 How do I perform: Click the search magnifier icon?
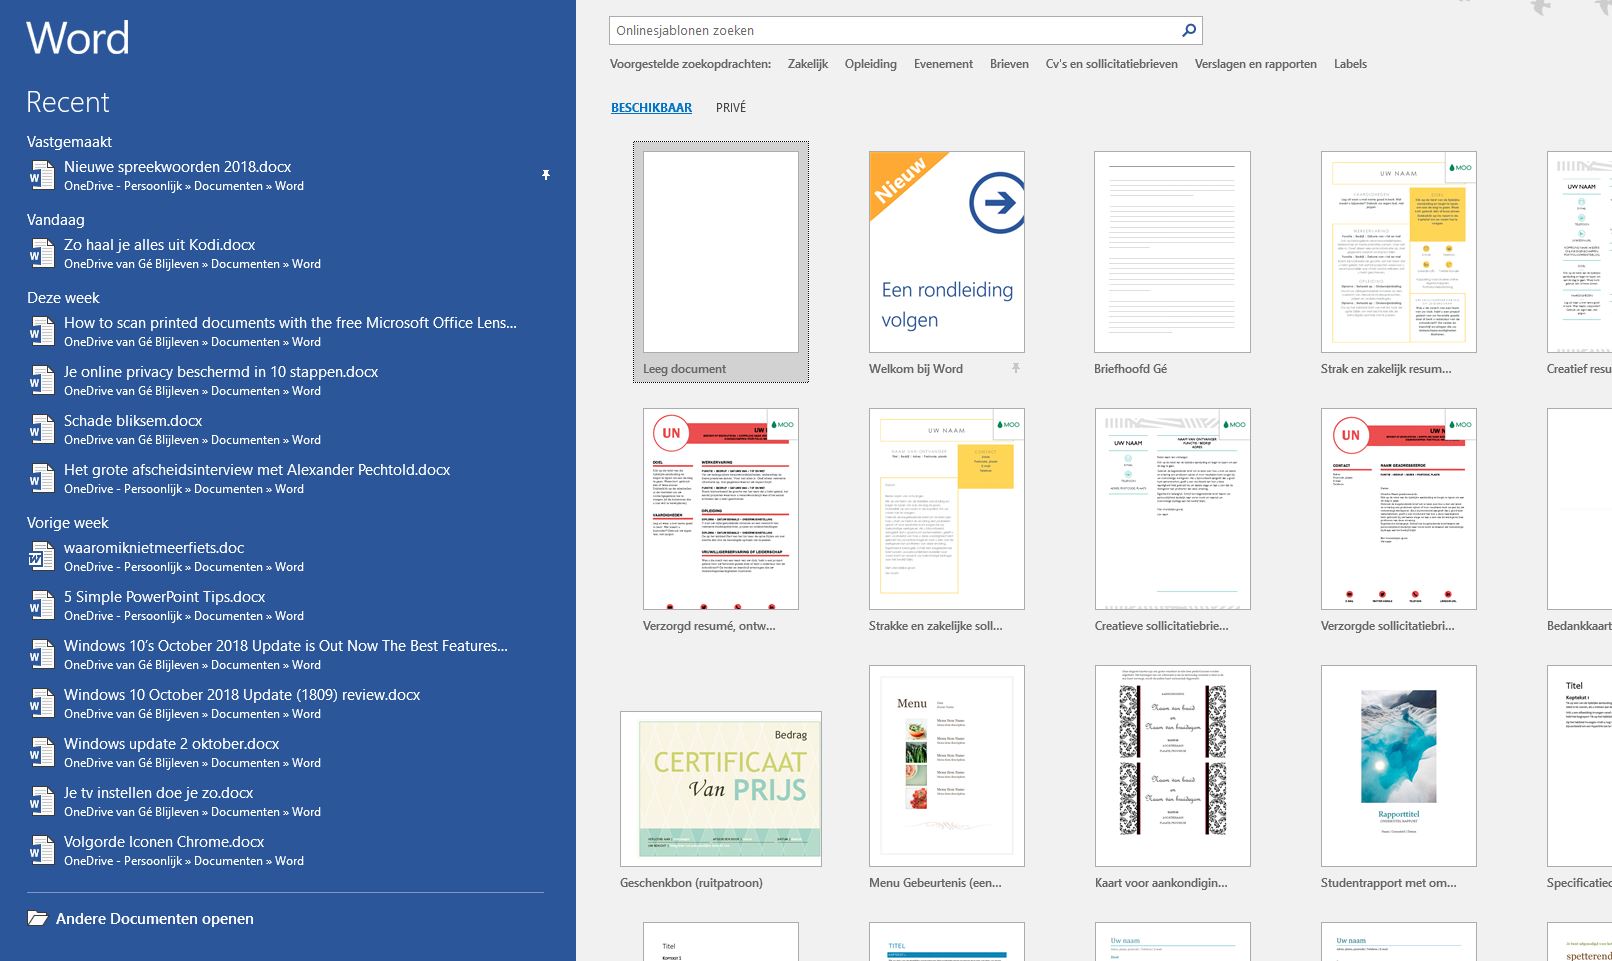coord(1189,31)
